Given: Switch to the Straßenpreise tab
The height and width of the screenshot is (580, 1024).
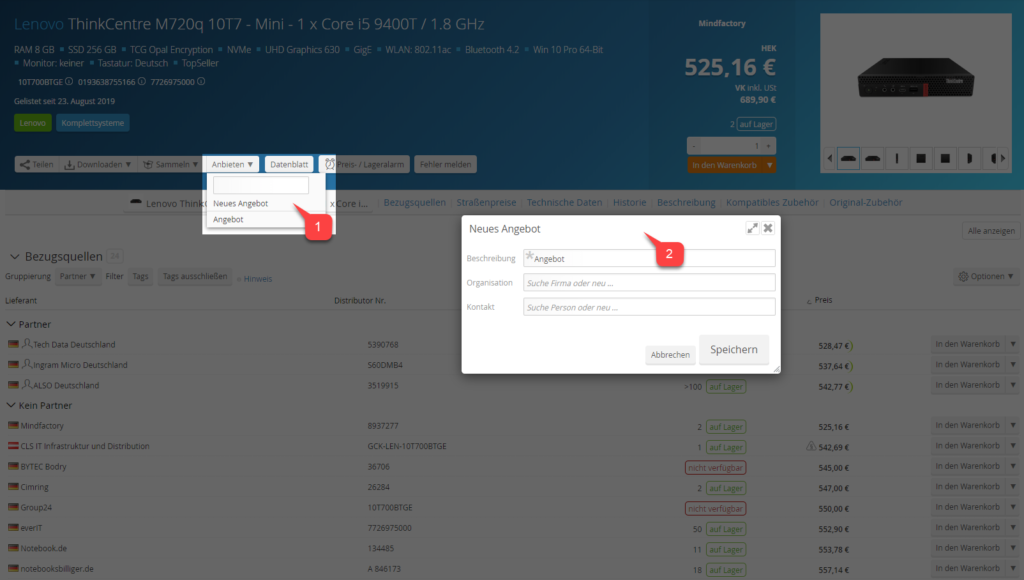Looking at the screenshot, I should click(486, 202).
